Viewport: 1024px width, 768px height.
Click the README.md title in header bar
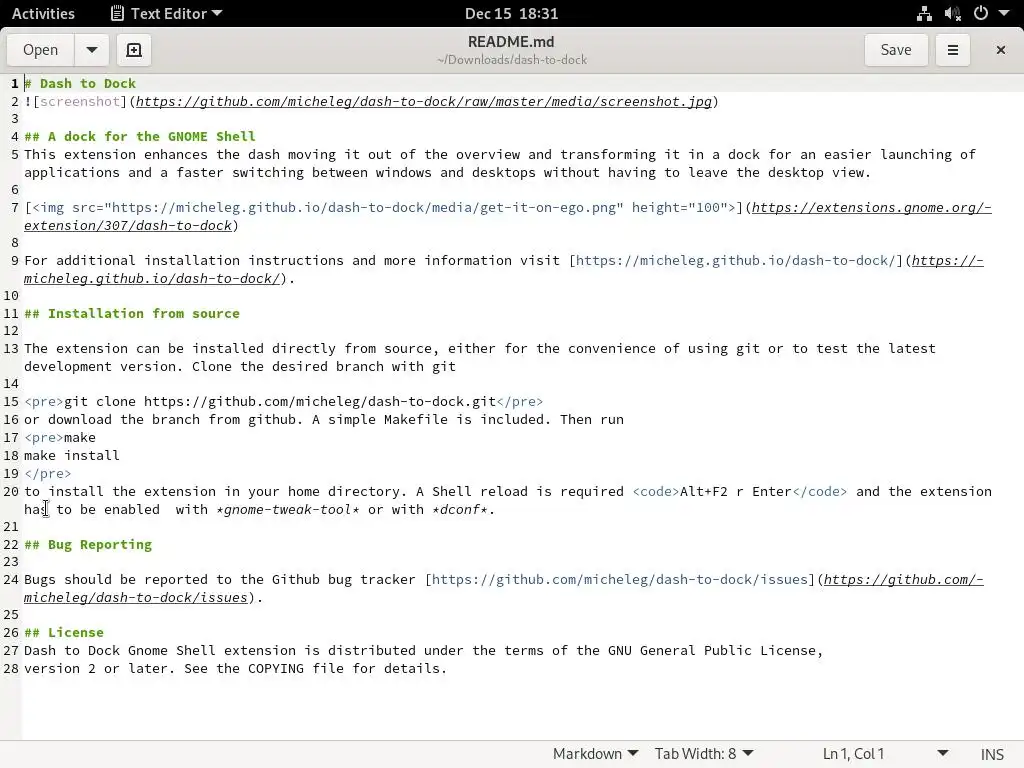pyautogui.click(x=511, y=42)
